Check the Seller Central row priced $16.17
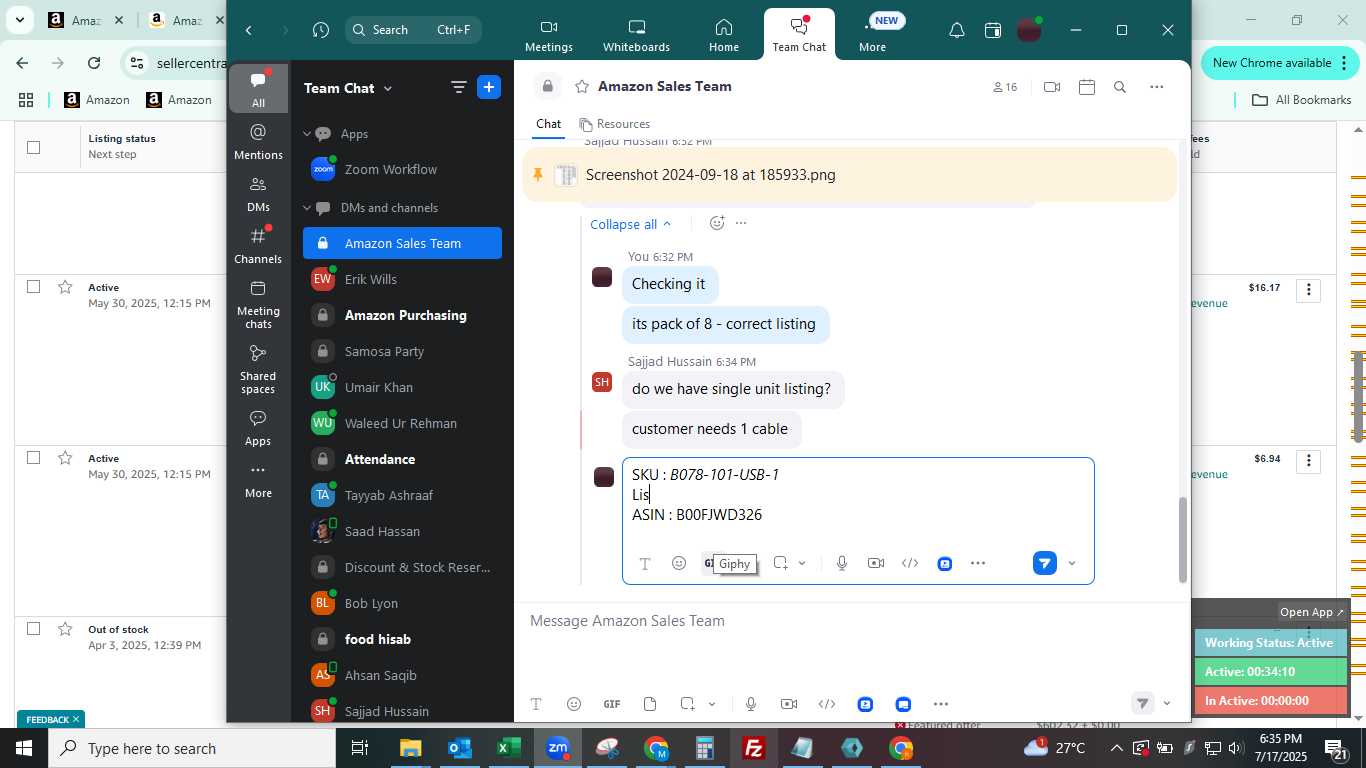Screen dimensions: 1366x768 click(x=33, y=287)
